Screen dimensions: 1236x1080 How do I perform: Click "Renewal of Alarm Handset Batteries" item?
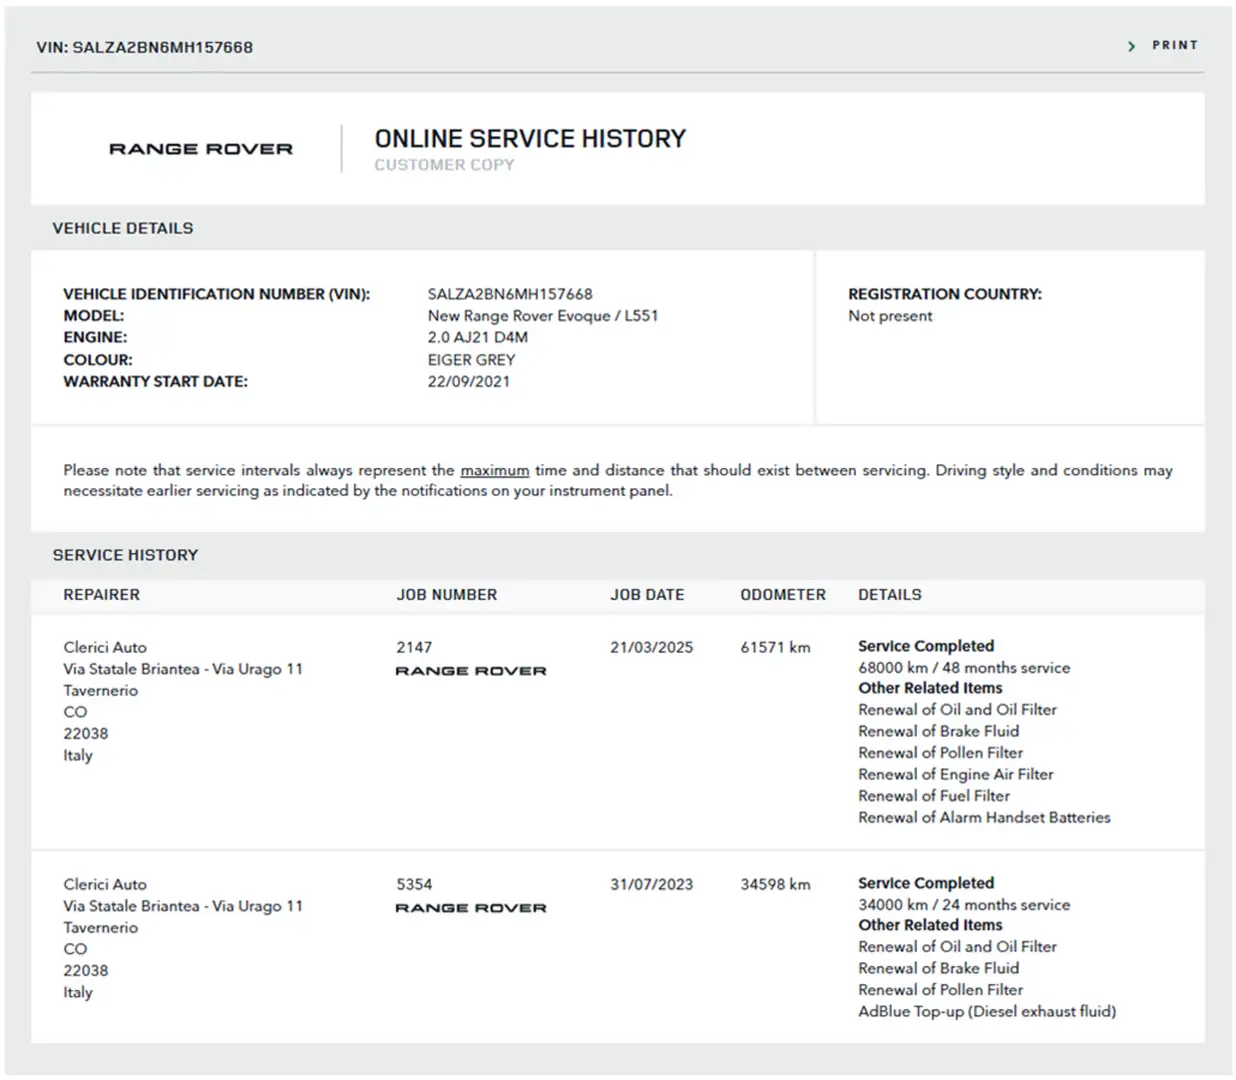pos(984,817)
